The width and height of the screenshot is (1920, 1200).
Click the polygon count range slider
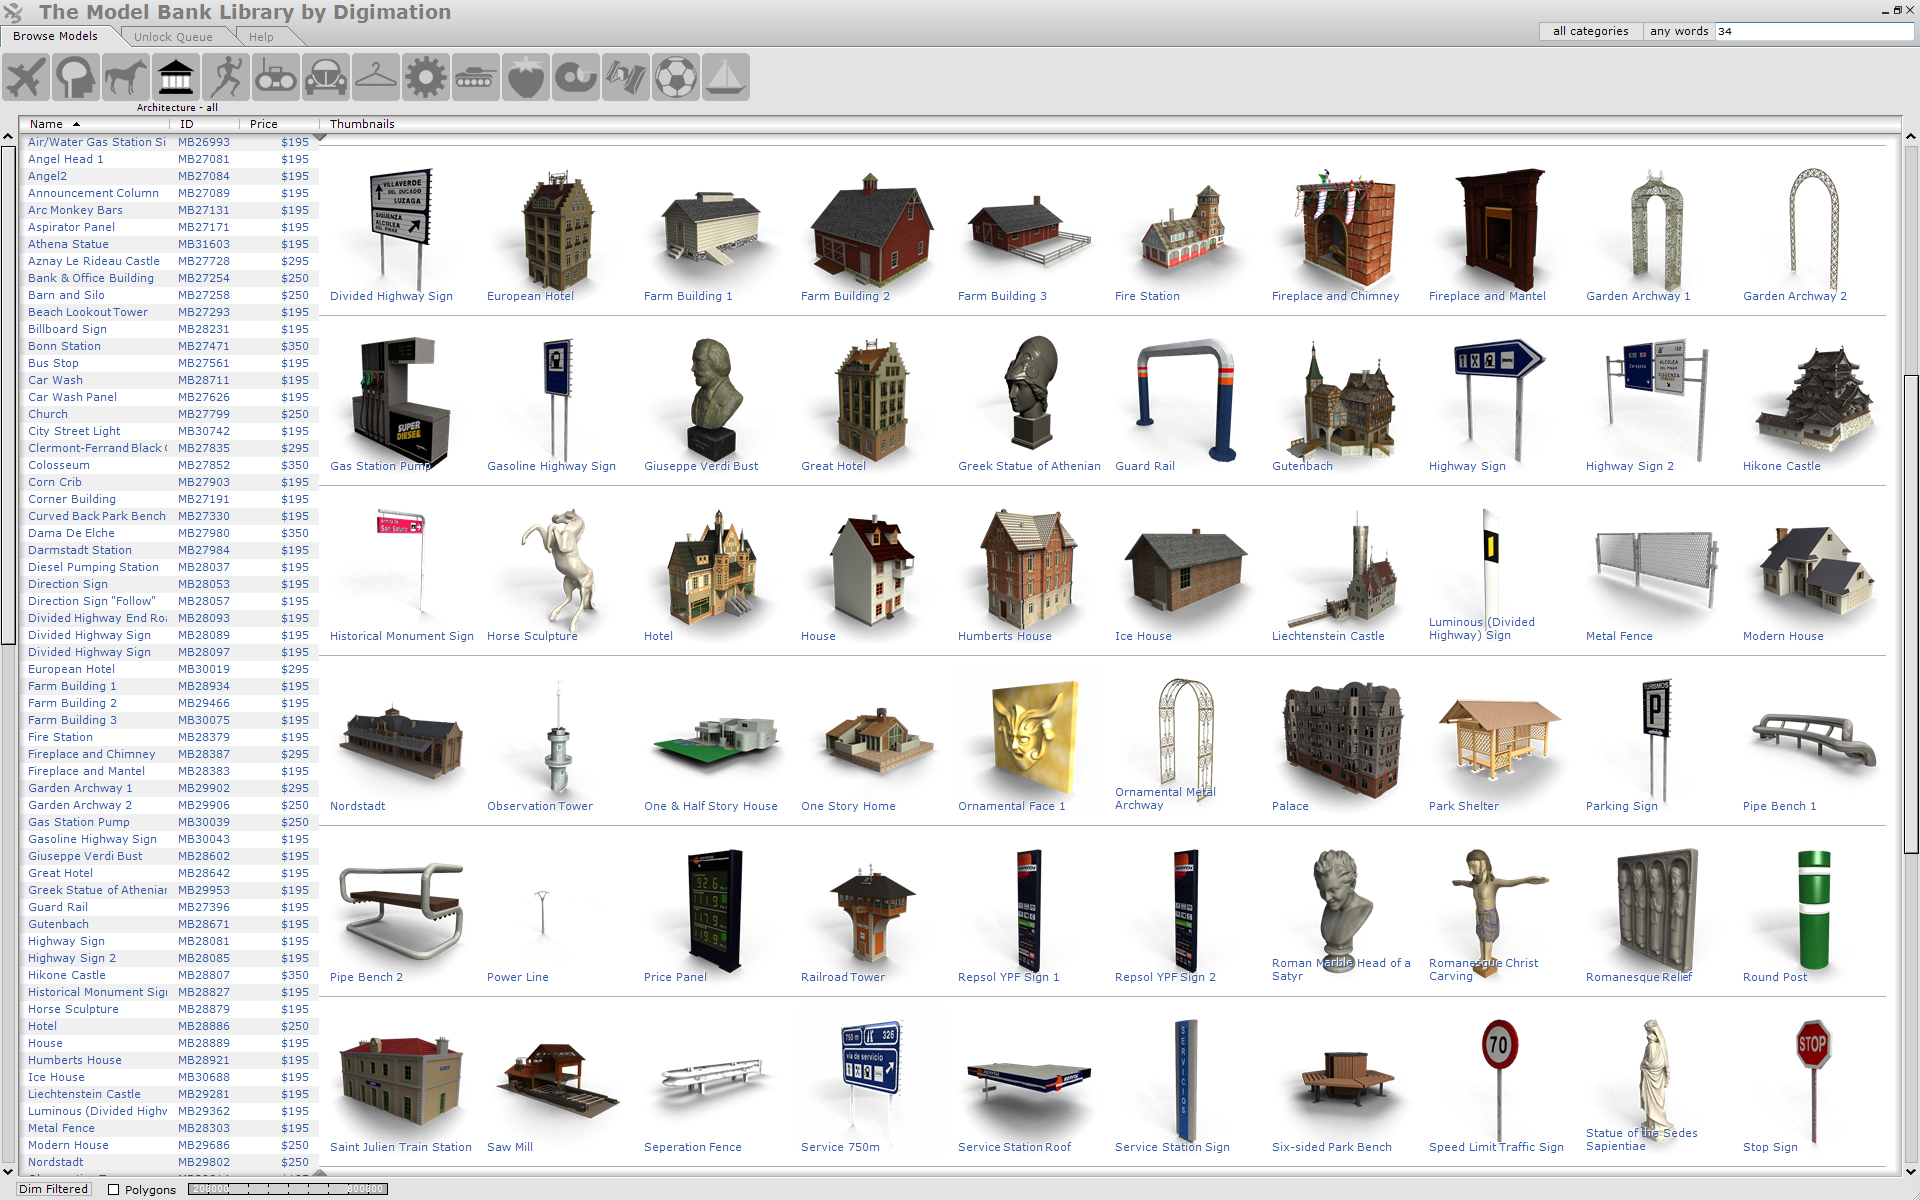click(x=288, y=1189)
